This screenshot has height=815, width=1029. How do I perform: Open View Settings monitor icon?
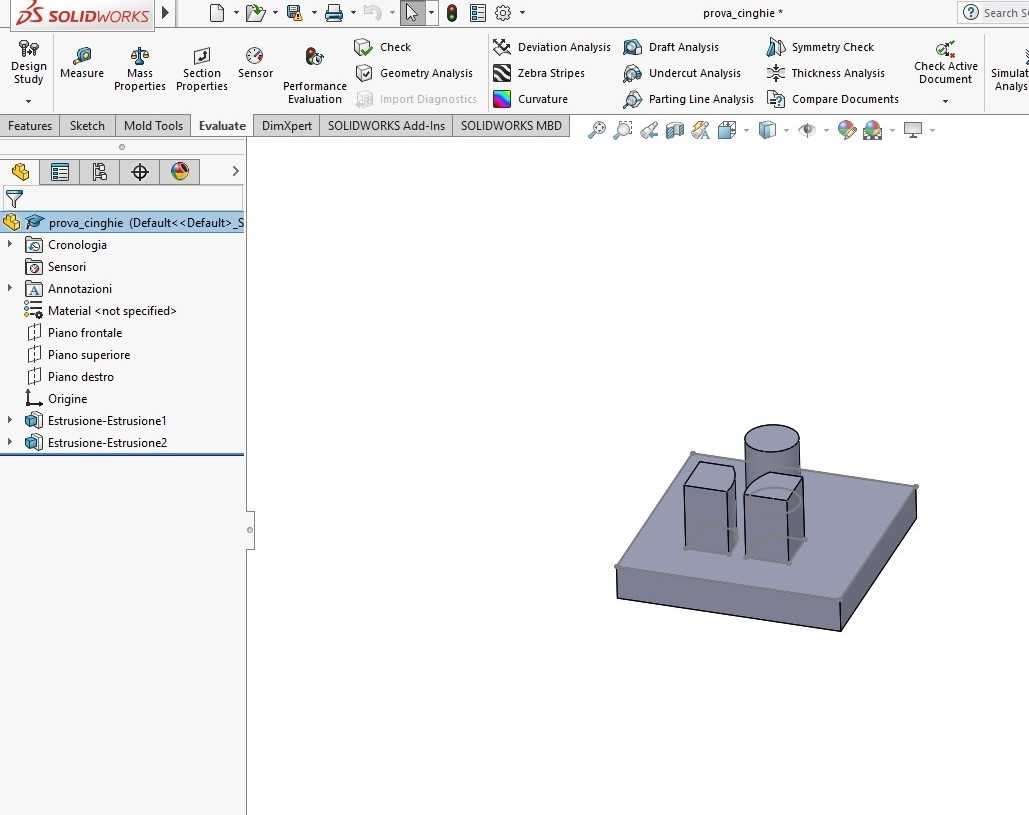913,130
